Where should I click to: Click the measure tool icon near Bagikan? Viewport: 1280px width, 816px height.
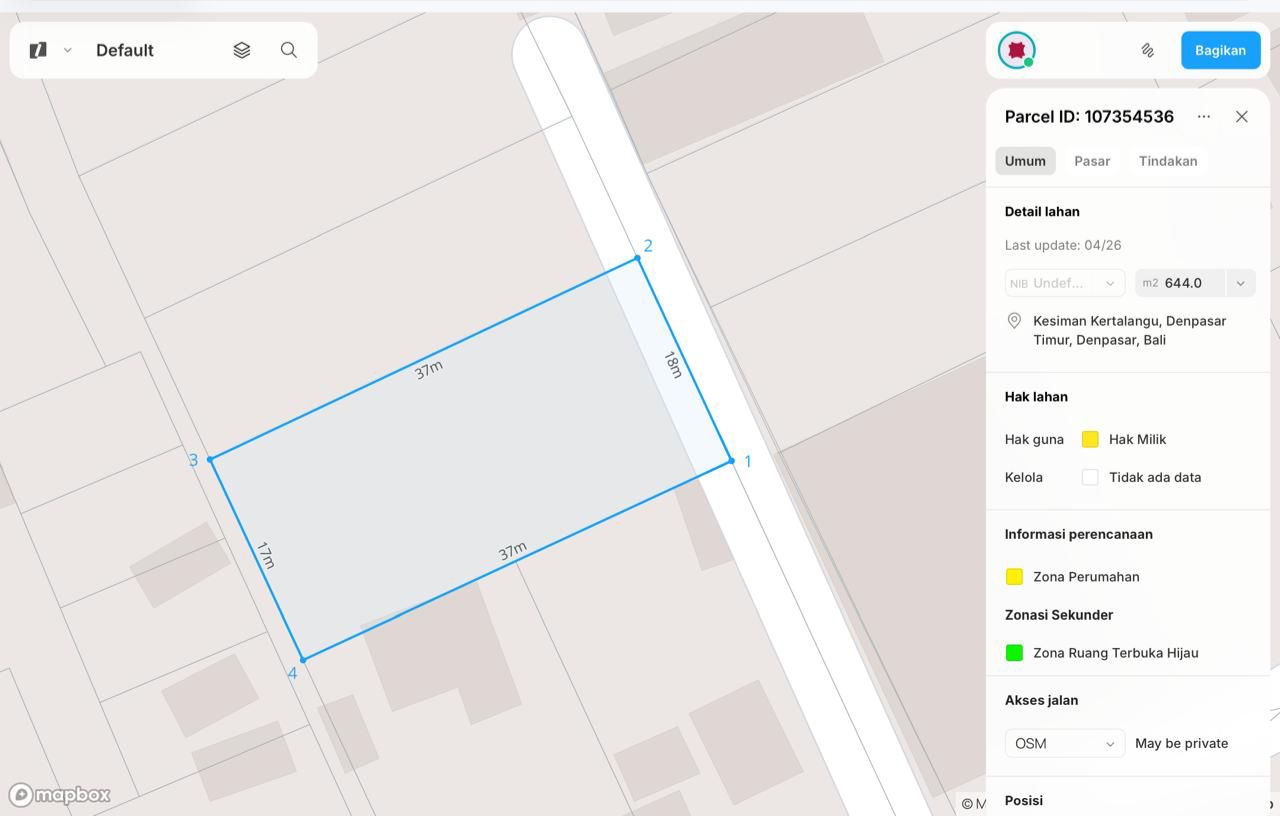(1148, 50)
